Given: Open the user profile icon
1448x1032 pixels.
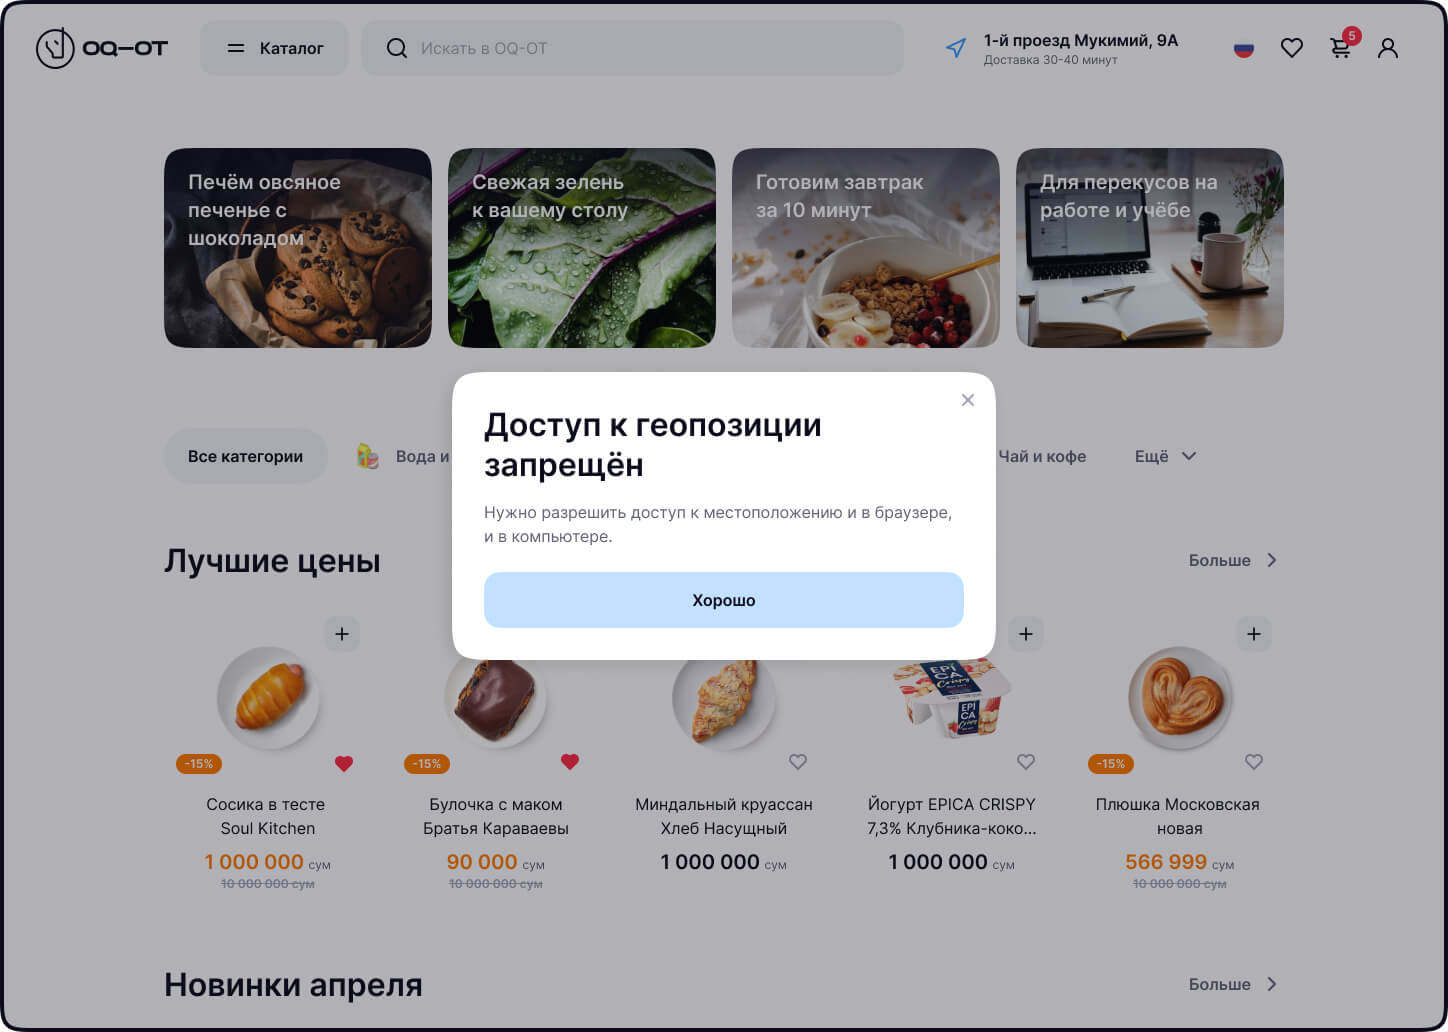Looking at the screenshot, I should (1388, 48).
